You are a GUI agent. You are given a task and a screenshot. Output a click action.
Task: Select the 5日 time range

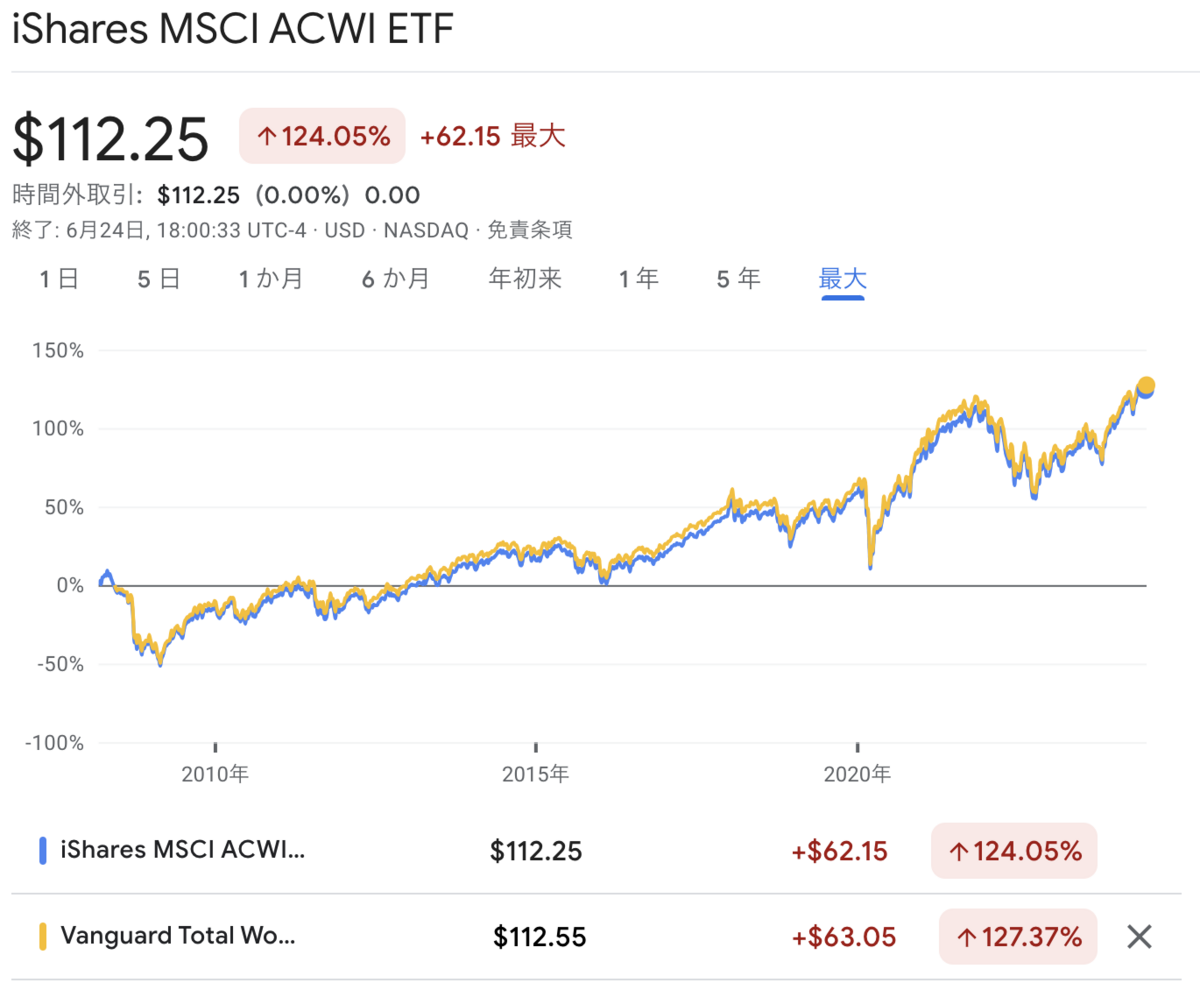coord(157,279)
